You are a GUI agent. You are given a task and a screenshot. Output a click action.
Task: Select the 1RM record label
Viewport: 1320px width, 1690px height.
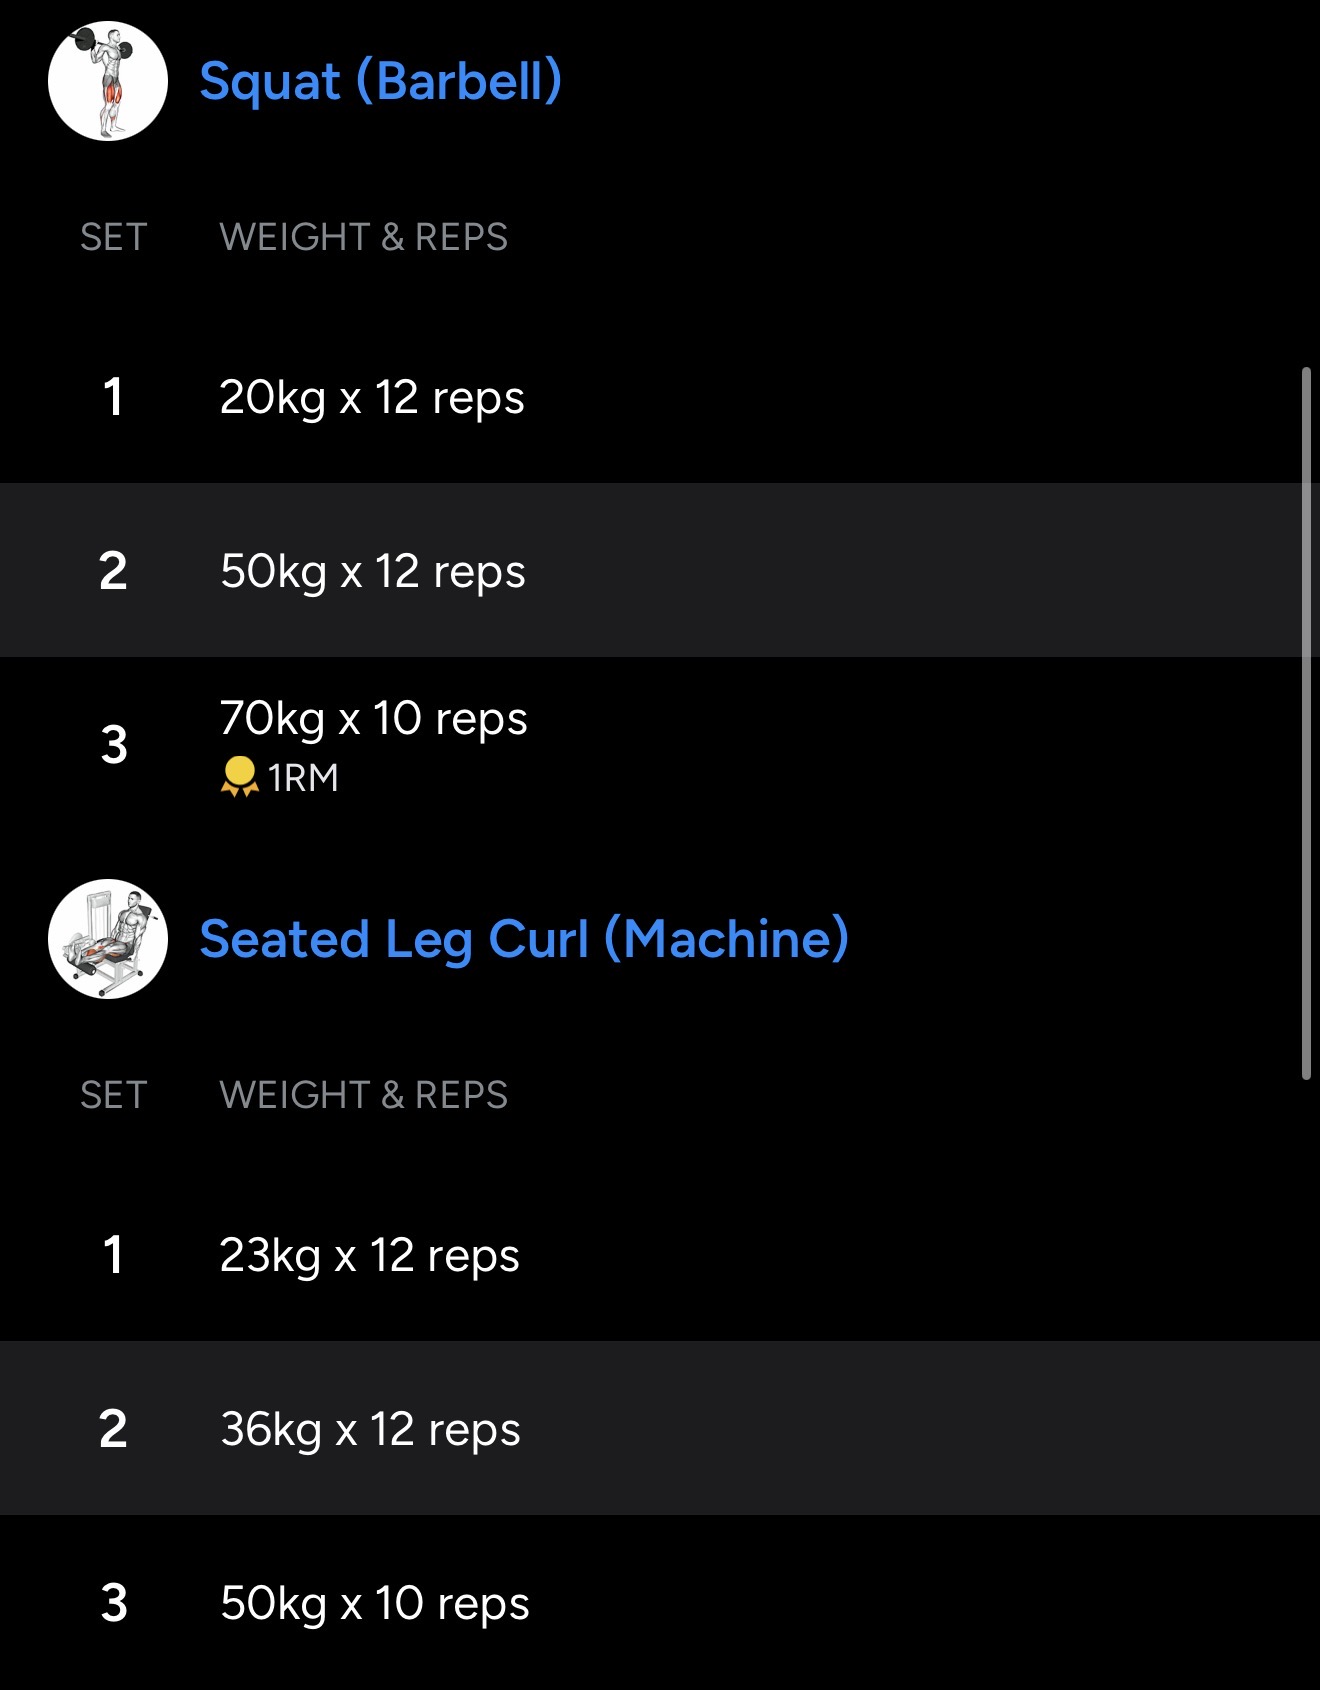click(303, 778)
